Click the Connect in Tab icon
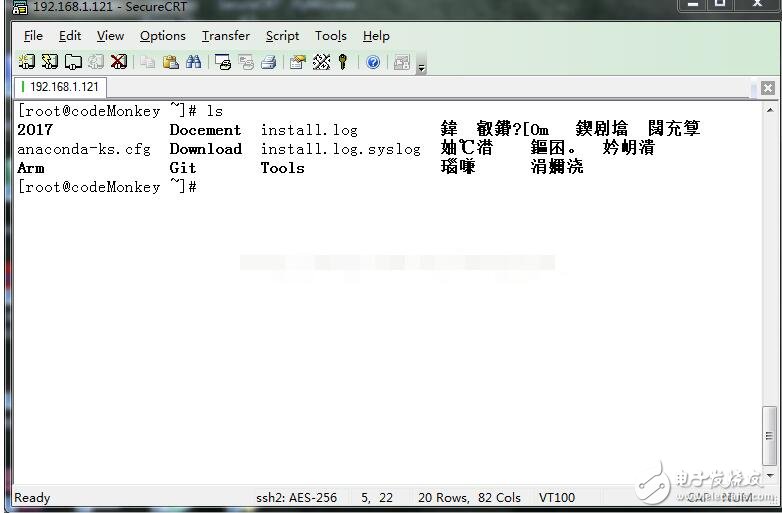Screen dimensions: 782x513 [x=73, y=62]
